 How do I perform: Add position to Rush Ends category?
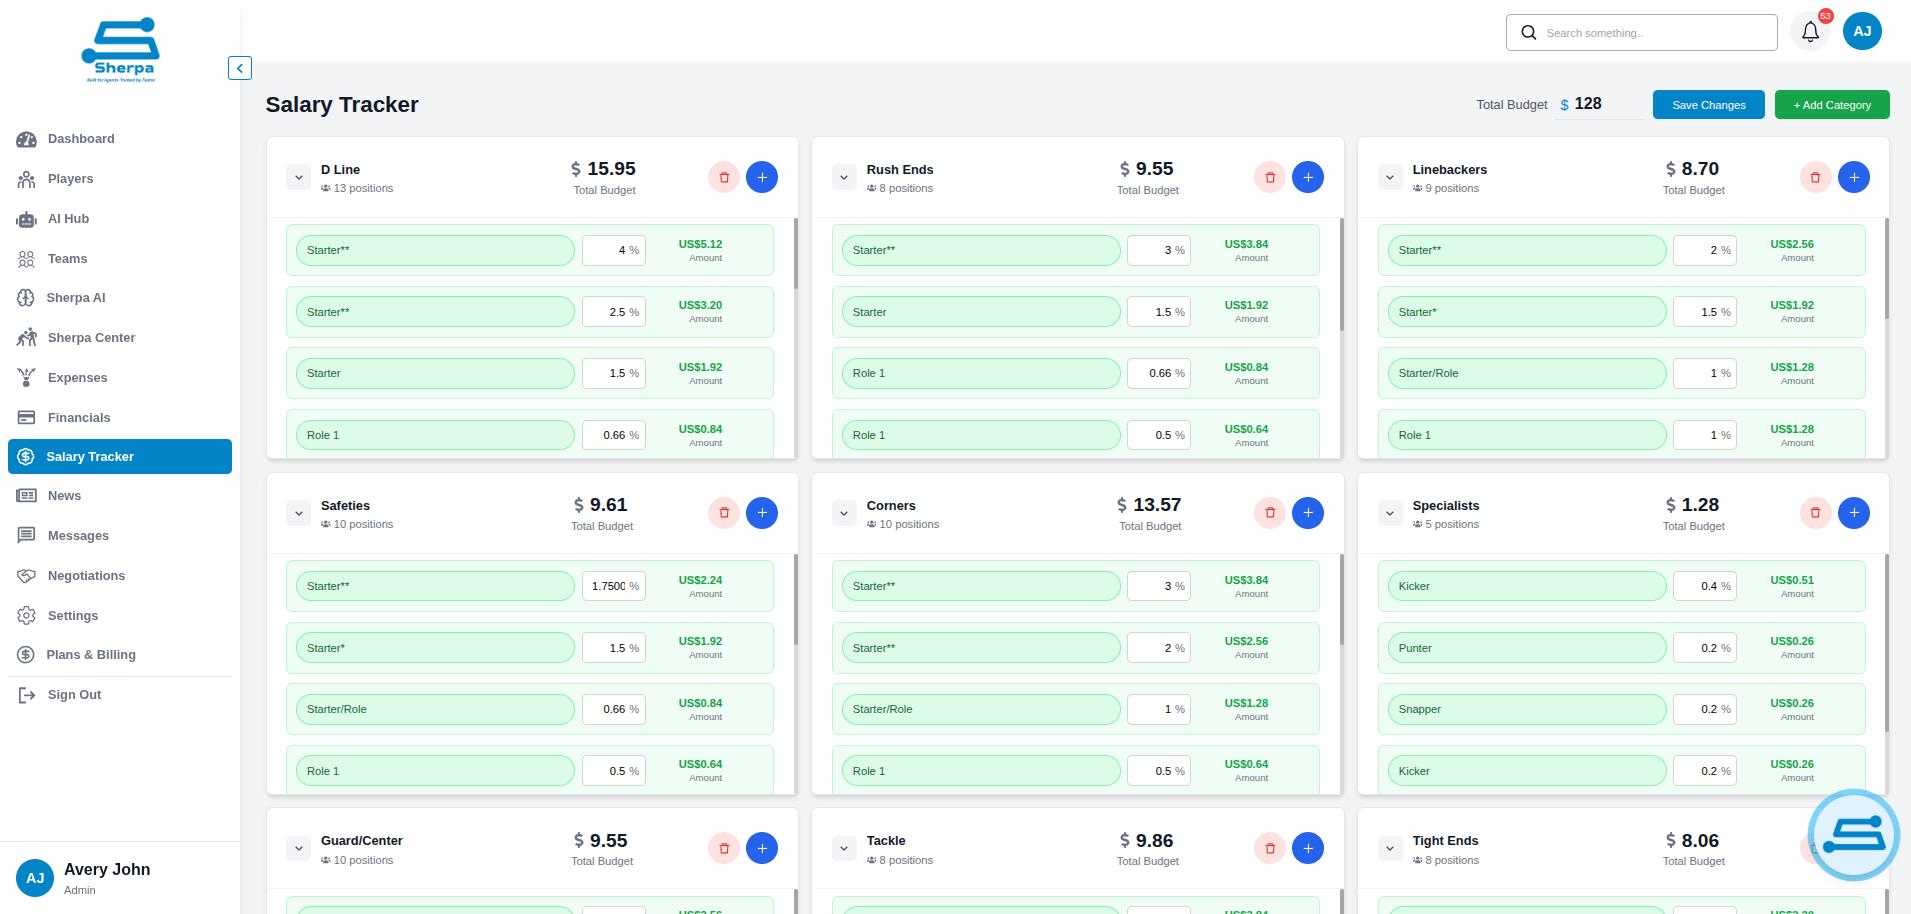coord(1307,177)
